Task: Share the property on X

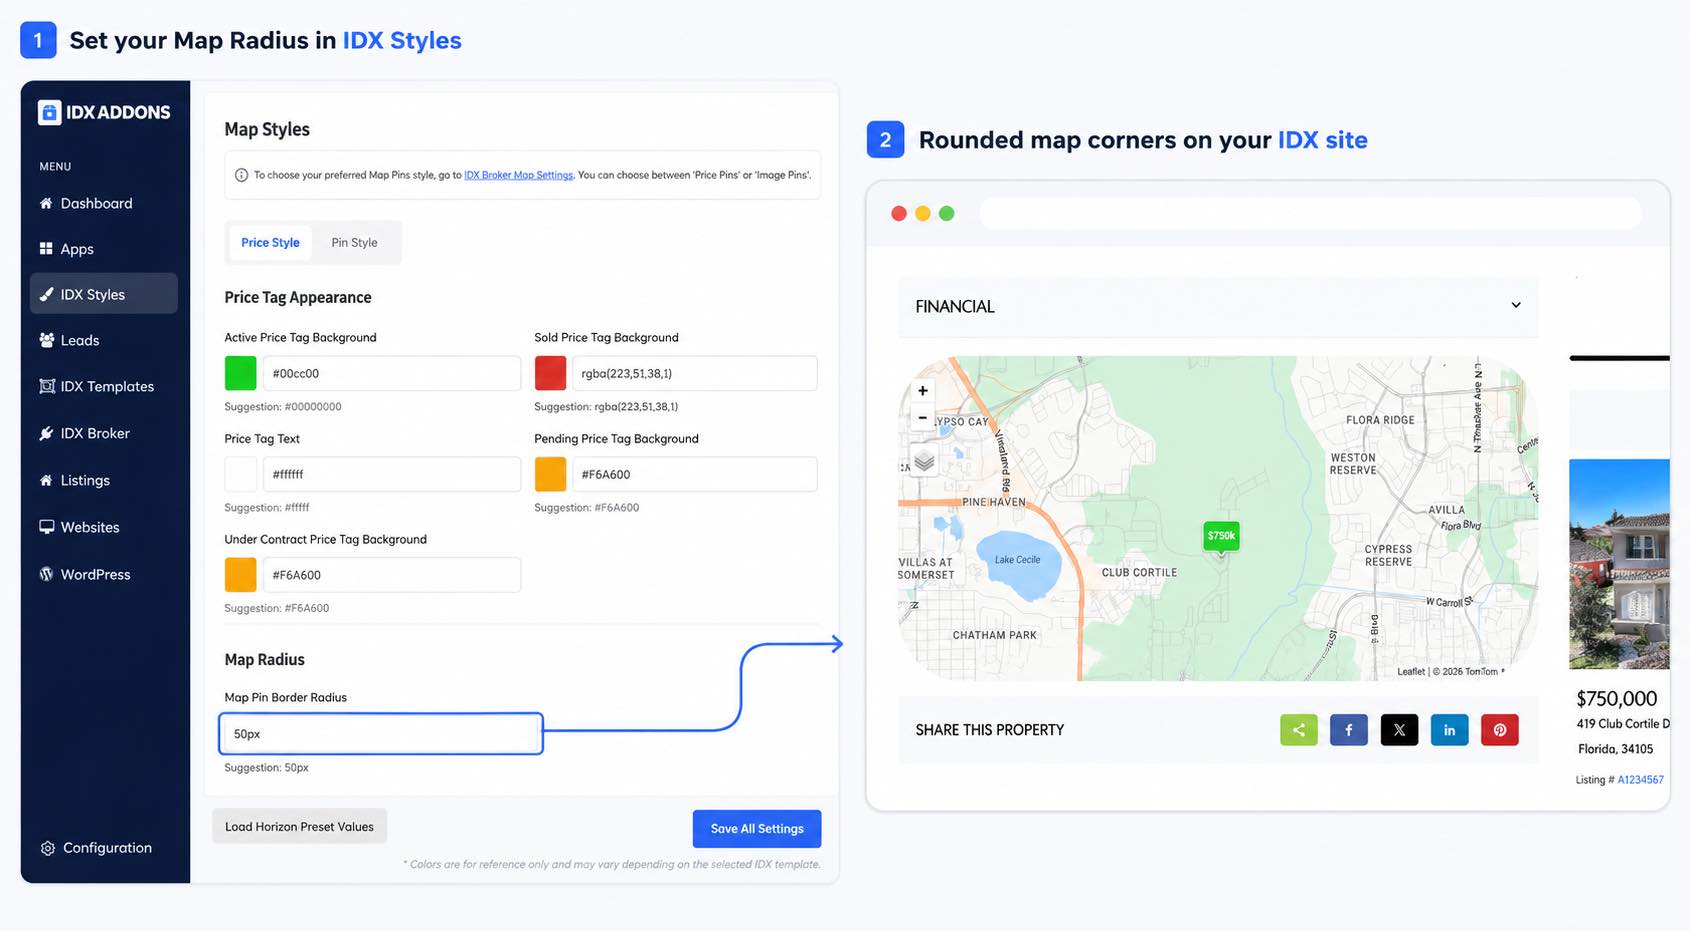Action: coord(1399,730)
